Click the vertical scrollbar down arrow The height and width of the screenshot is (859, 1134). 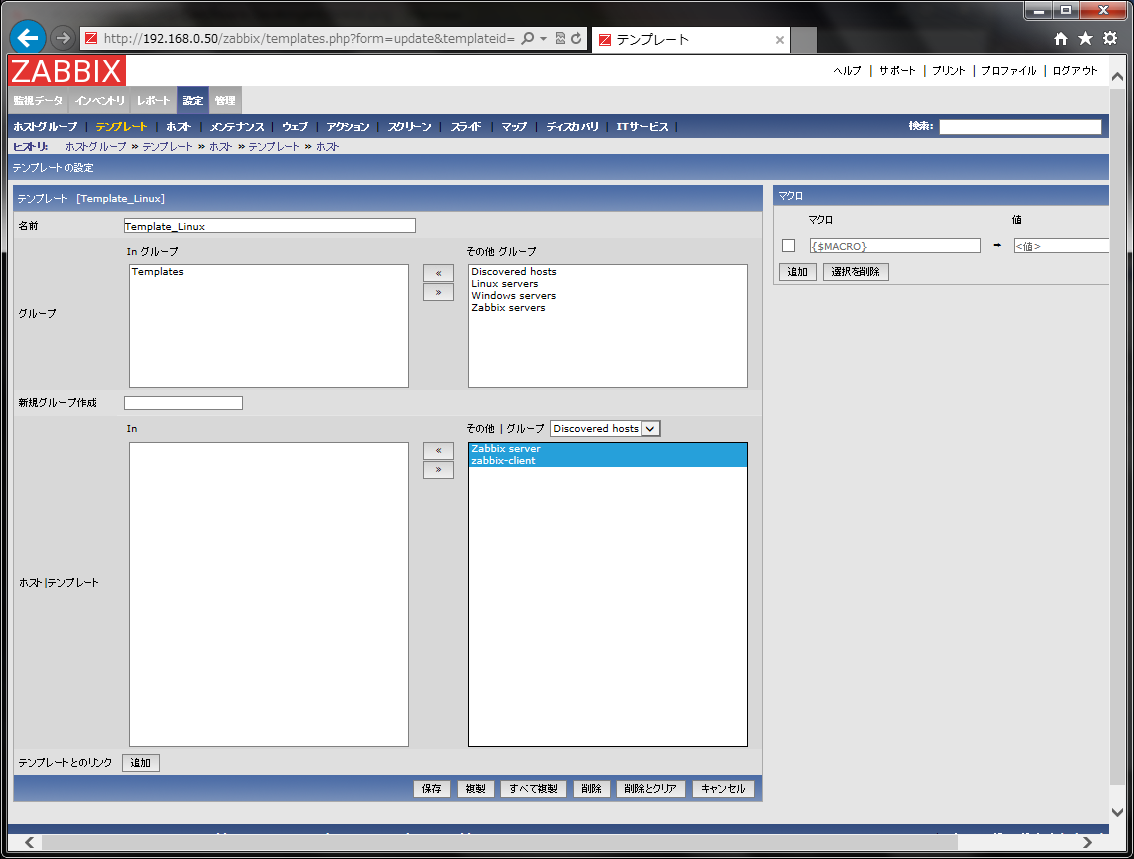pyautogui.click(x=1117, y=812)
